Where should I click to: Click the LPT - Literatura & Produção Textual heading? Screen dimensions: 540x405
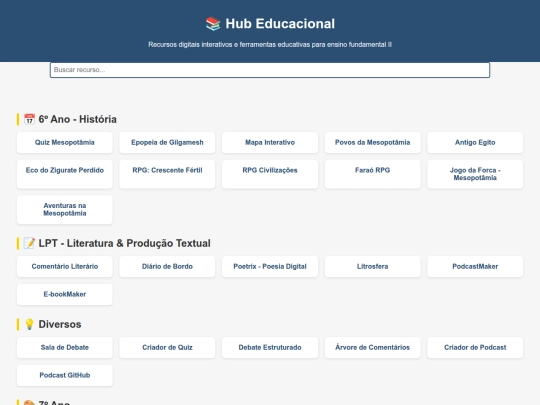(124, 243)
